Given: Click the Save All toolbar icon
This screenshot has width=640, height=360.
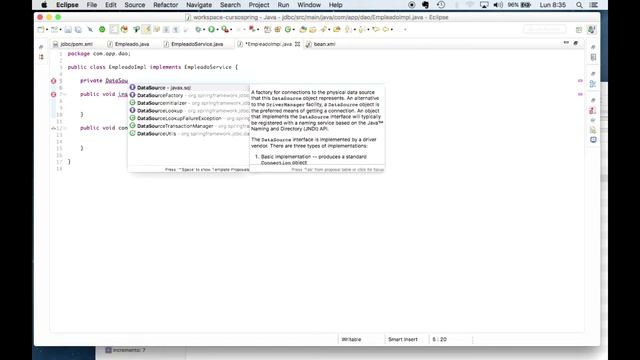Looking at the screenshot, I should [78, 29].
